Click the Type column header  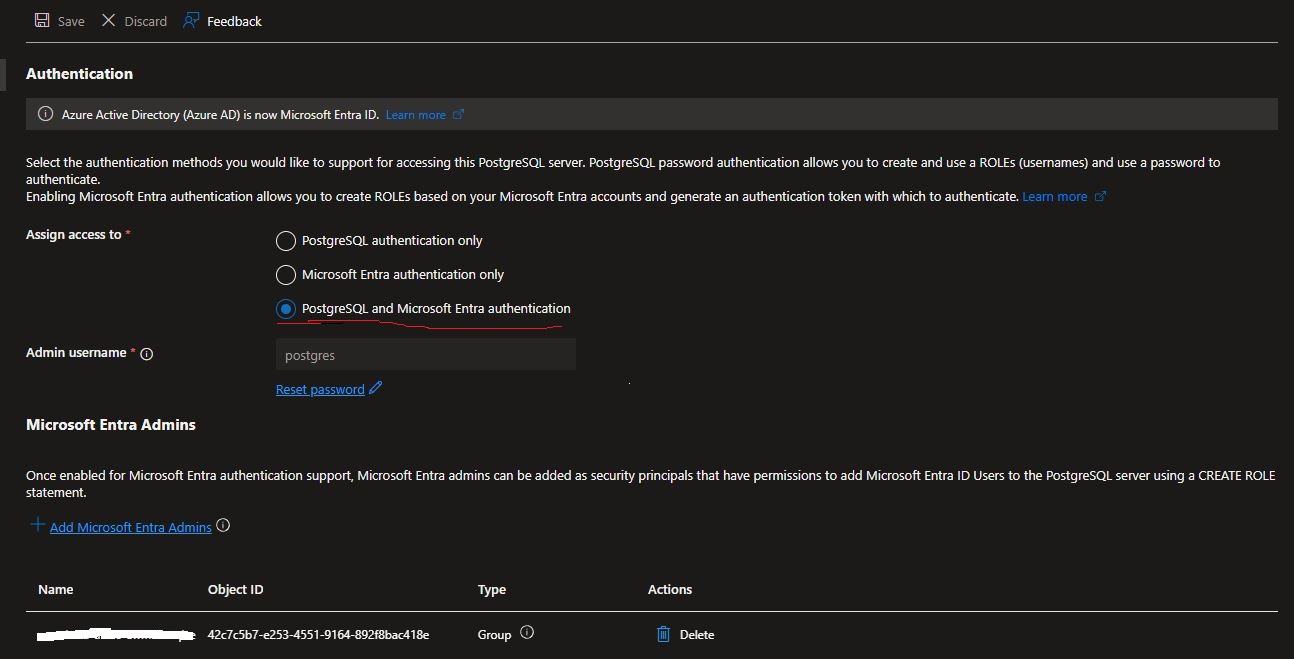pos(492,589)
